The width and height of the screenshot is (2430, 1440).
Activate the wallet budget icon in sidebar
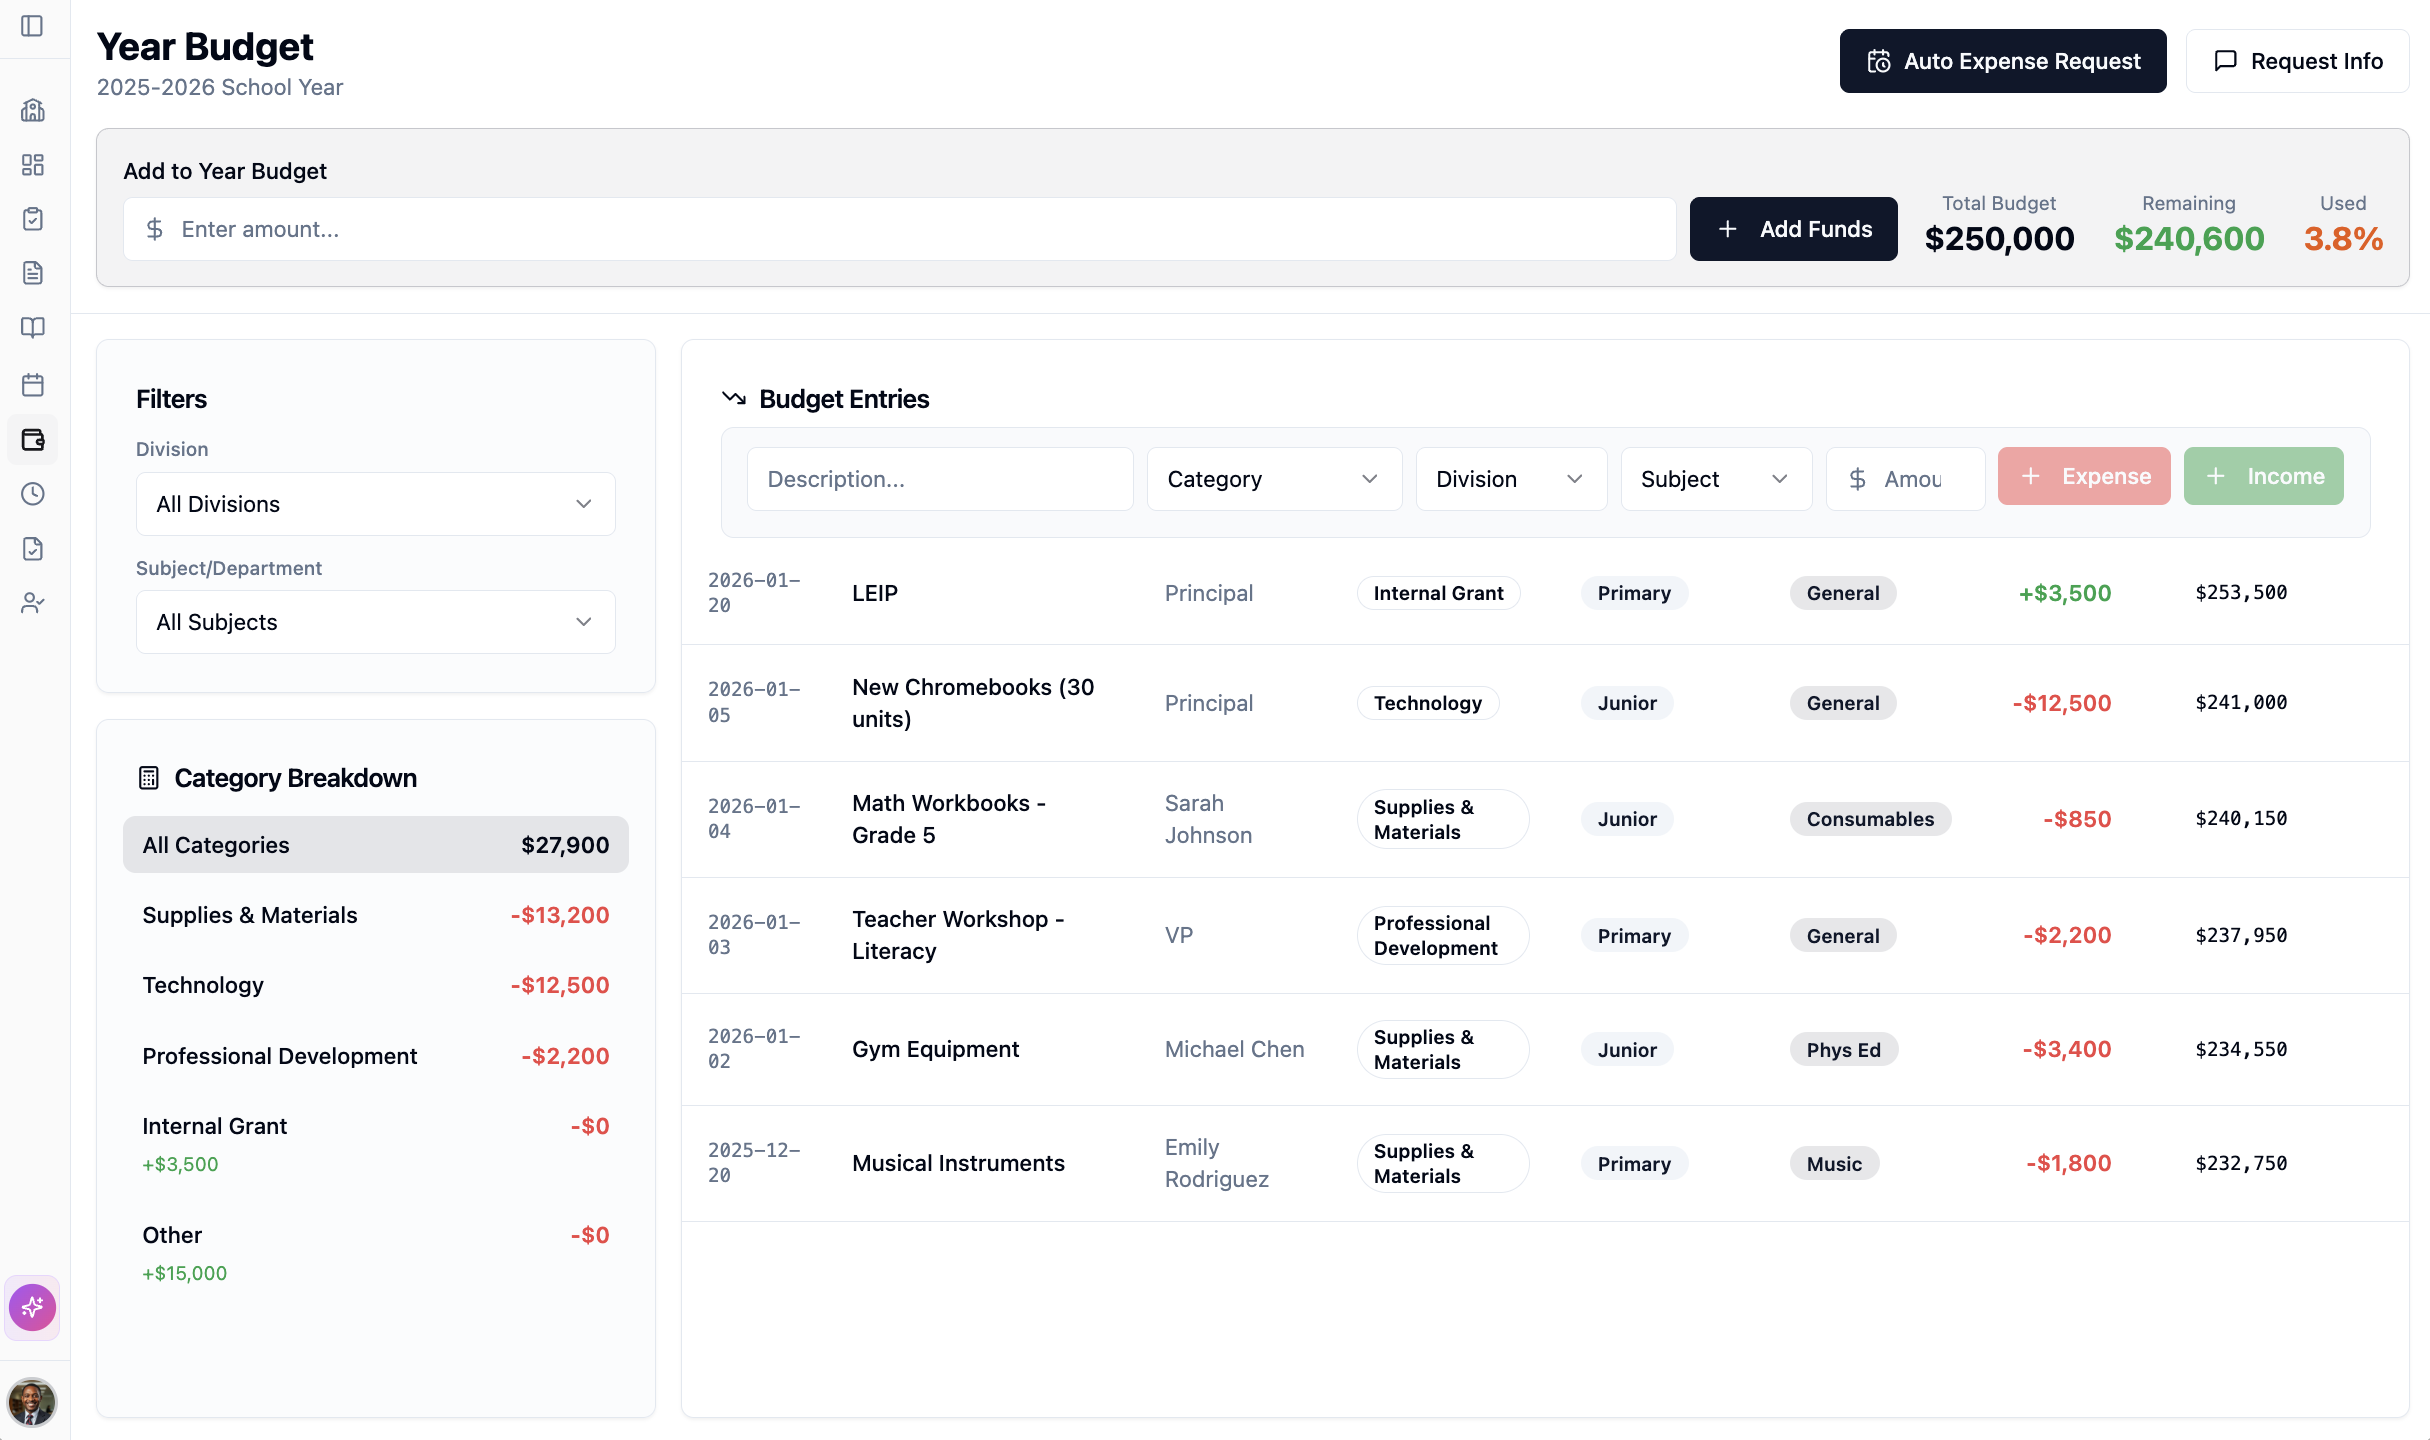click(33, 439)
